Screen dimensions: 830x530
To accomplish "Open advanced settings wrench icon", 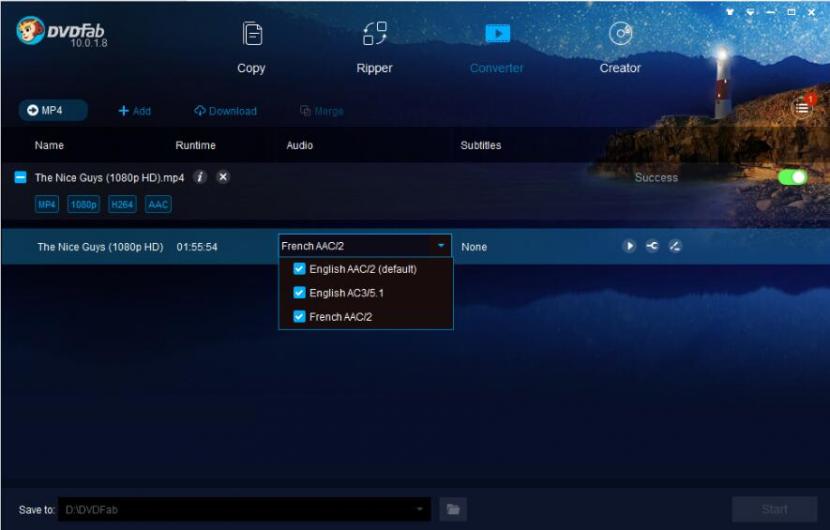I will click(x=652, y=246).
